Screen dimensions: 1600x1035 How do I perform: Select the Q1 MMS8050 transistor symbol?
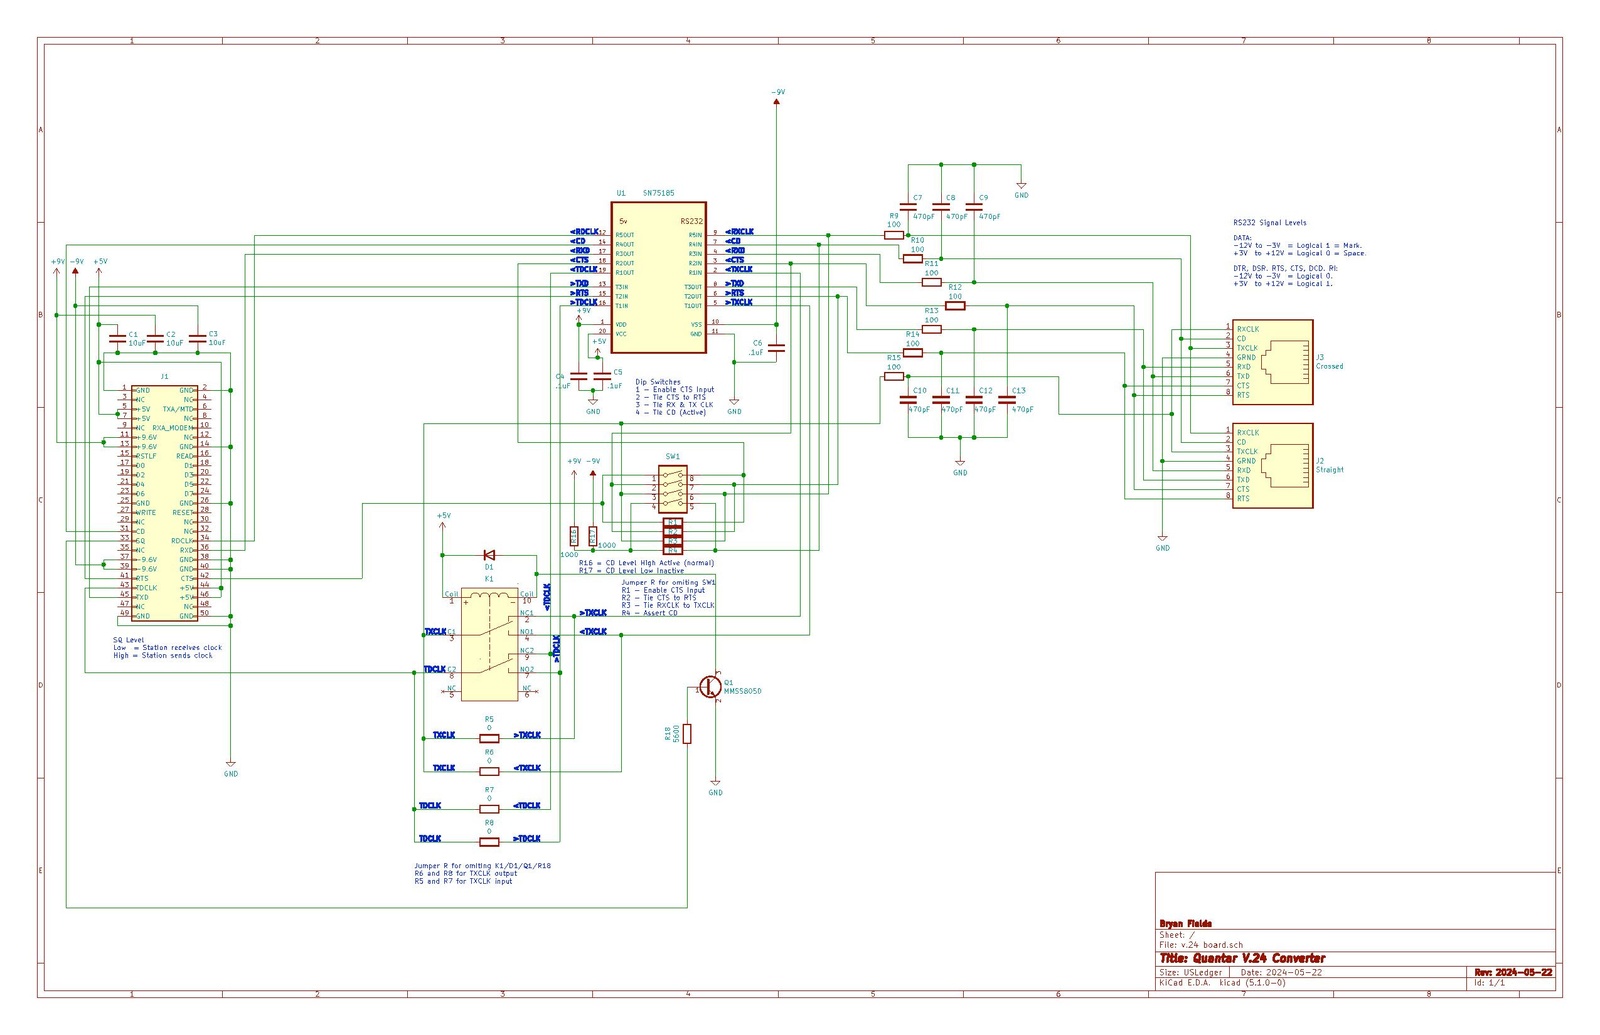pyautogui.click(x=710, y=687)
